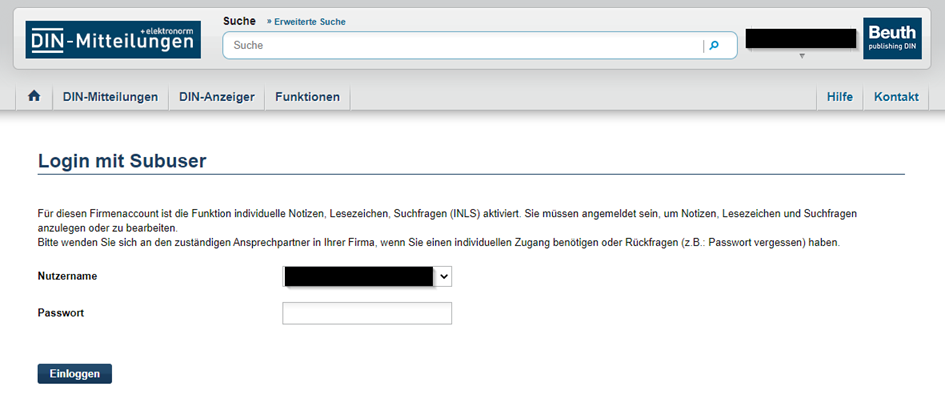945x411 pixels.
Task: Click the Suche label above search box
Action: click(239, 21)
